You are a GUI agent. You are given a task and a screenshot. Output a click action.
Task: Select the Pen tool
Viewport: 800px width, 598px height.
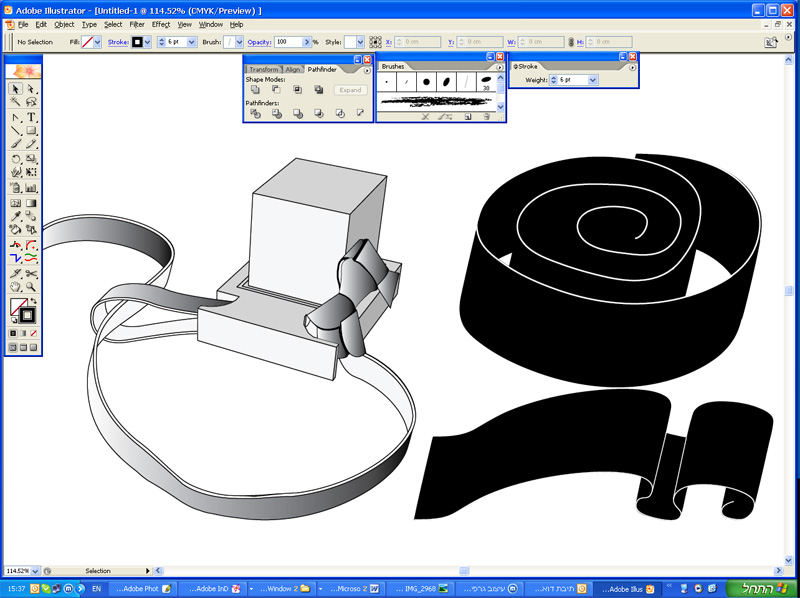(16, 117)
